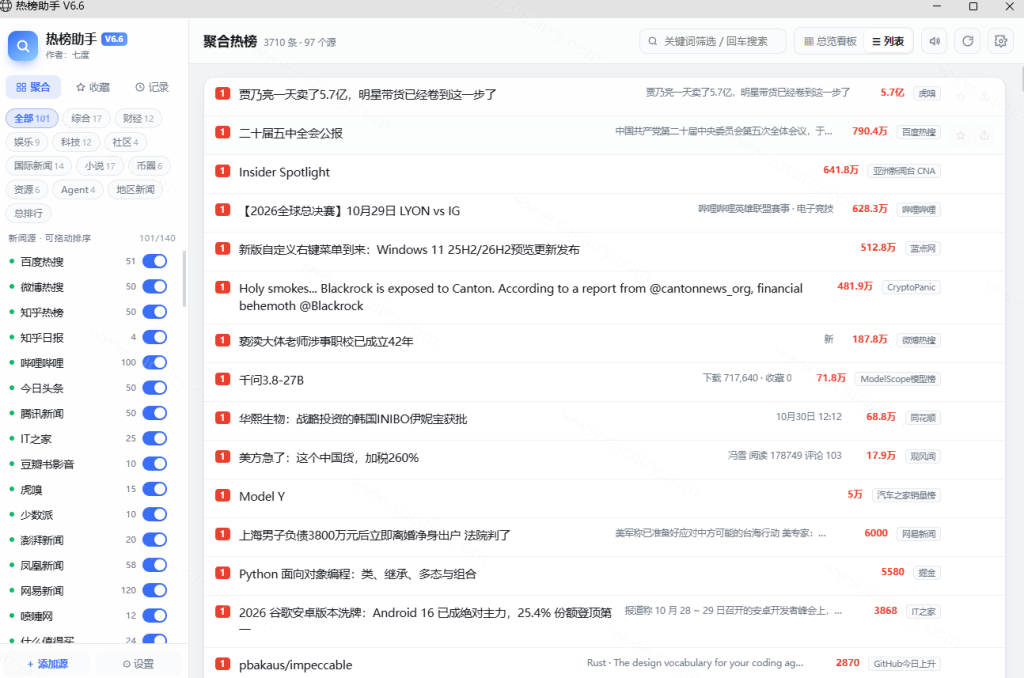Open the 总排行 overall ranking chip
The height and width of the screenshot is (678, 1024).
click(29, 213)
